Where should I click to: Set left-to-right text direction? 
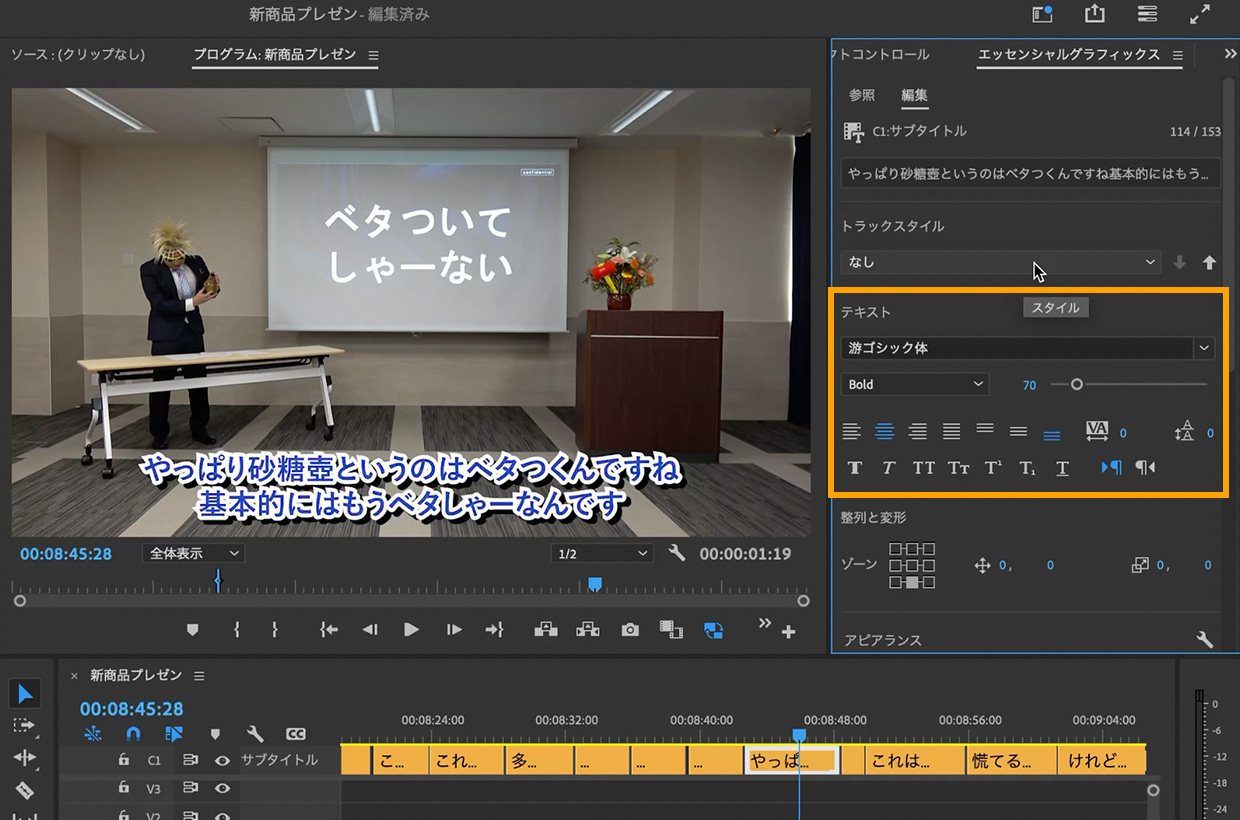point(1111,467)
